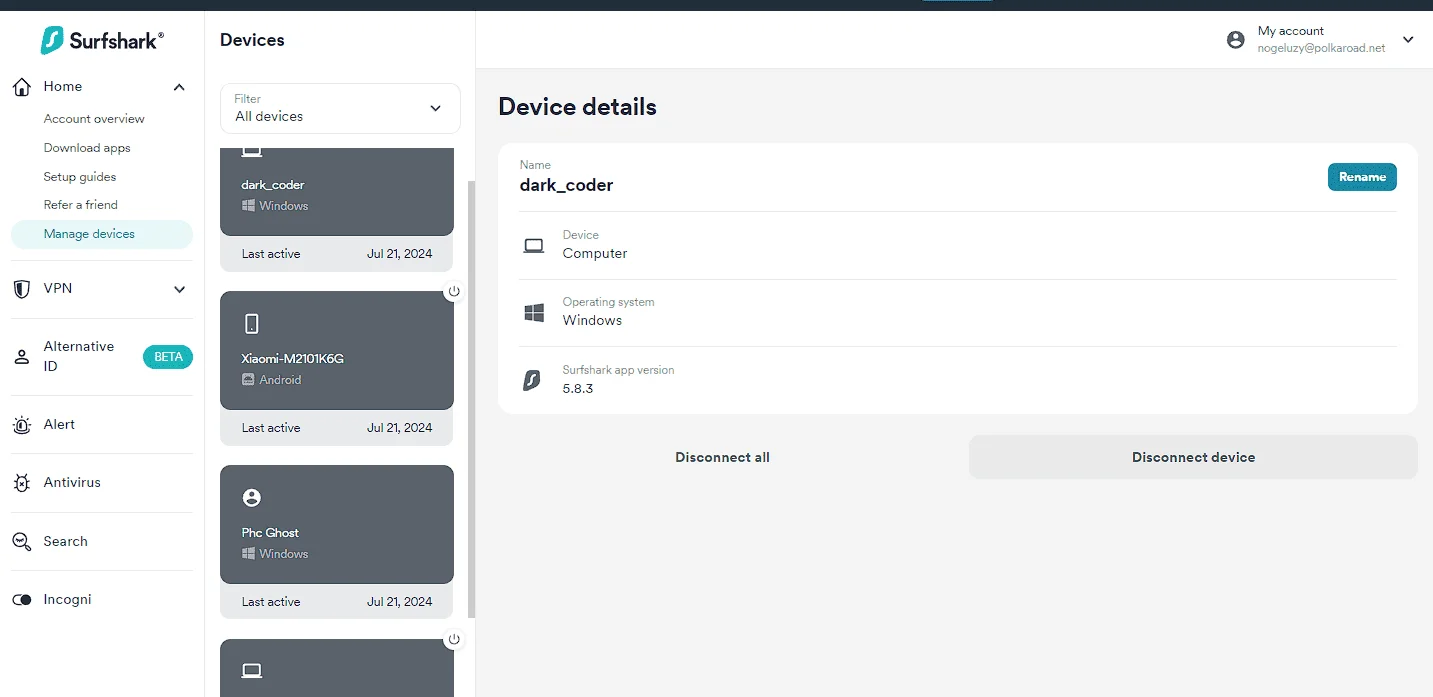The height and width of the screenshot is (697, 1433).
Task: Expand the VPN menu section
Action: click(180, 289)
